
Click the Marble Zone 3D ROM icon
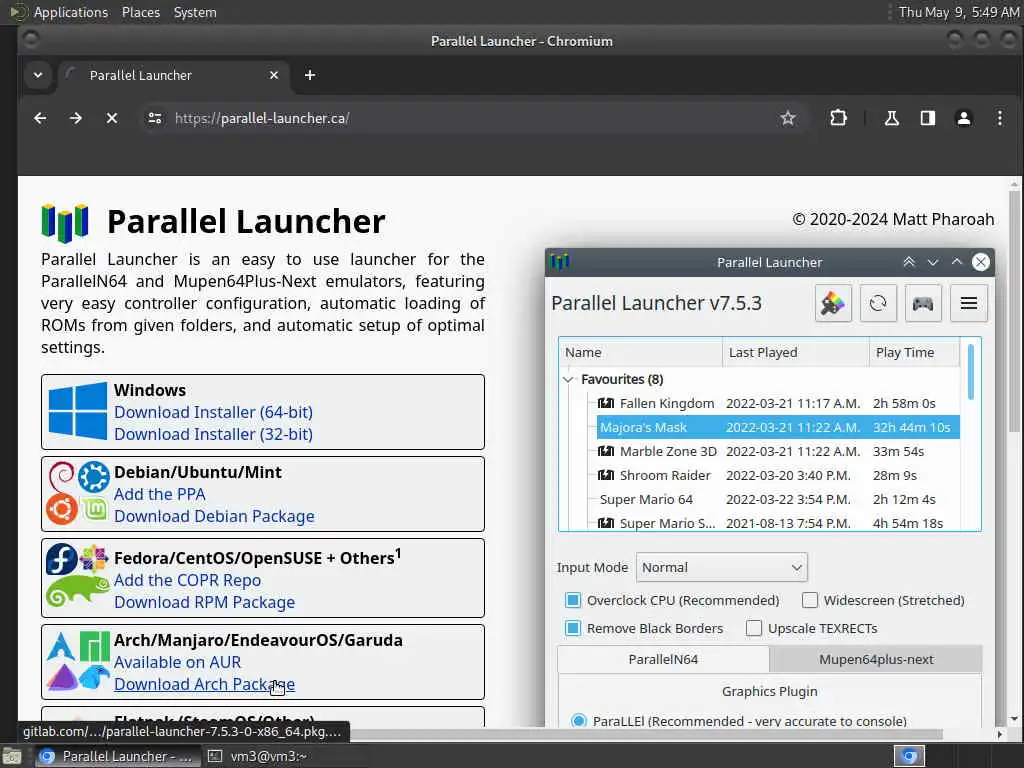[606, 451]
